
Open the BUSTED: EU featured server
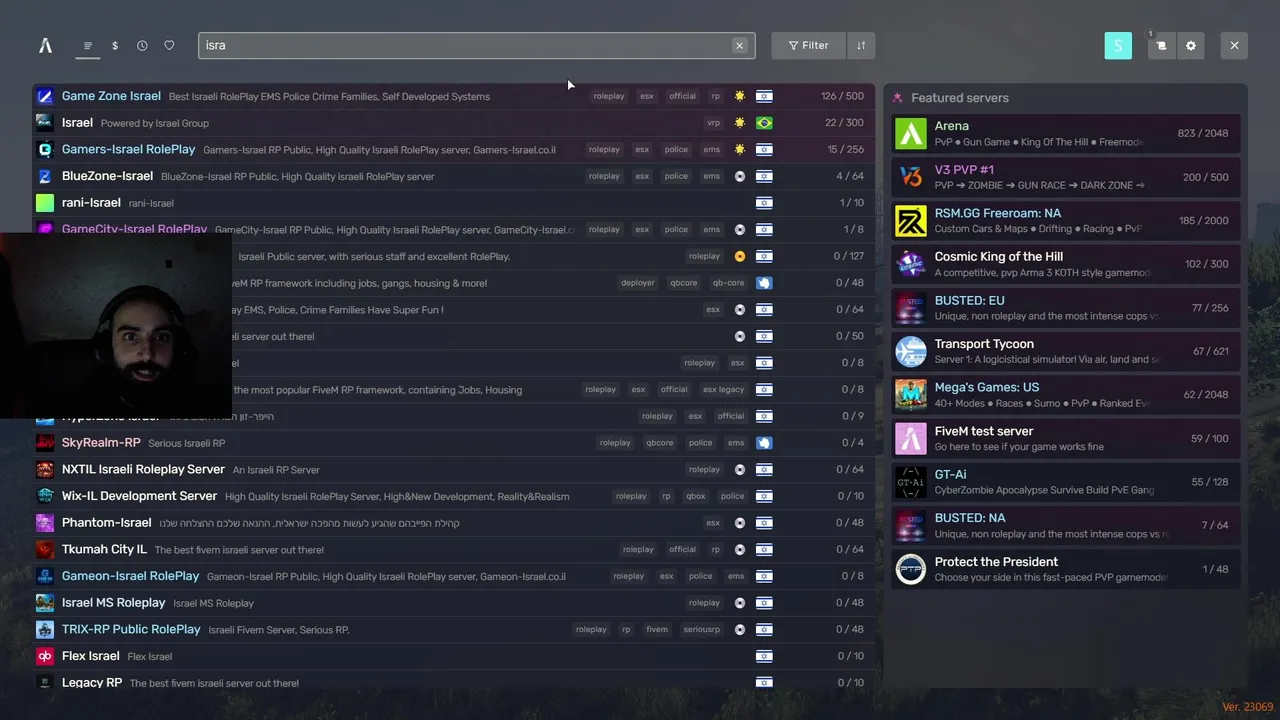tap(1066, 307)
